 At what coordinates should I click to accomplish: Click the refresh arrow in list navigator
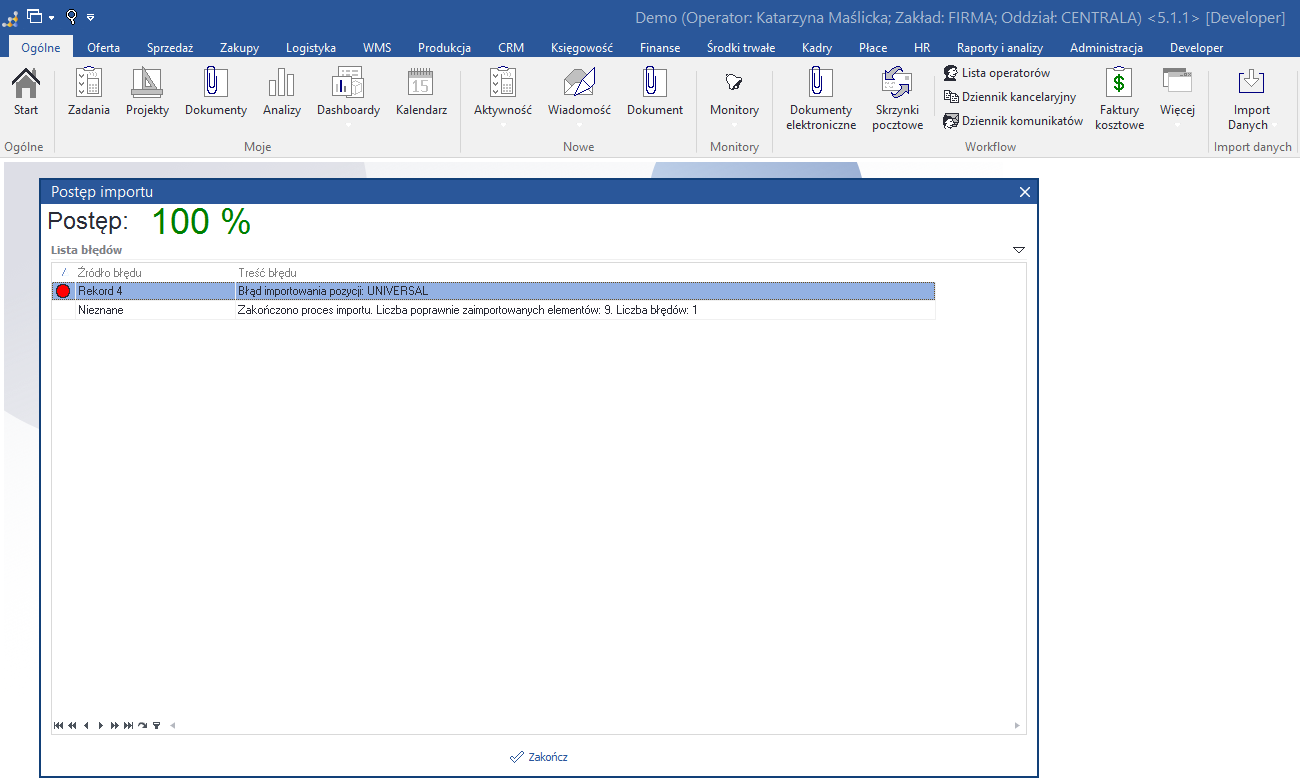[143, 725]
